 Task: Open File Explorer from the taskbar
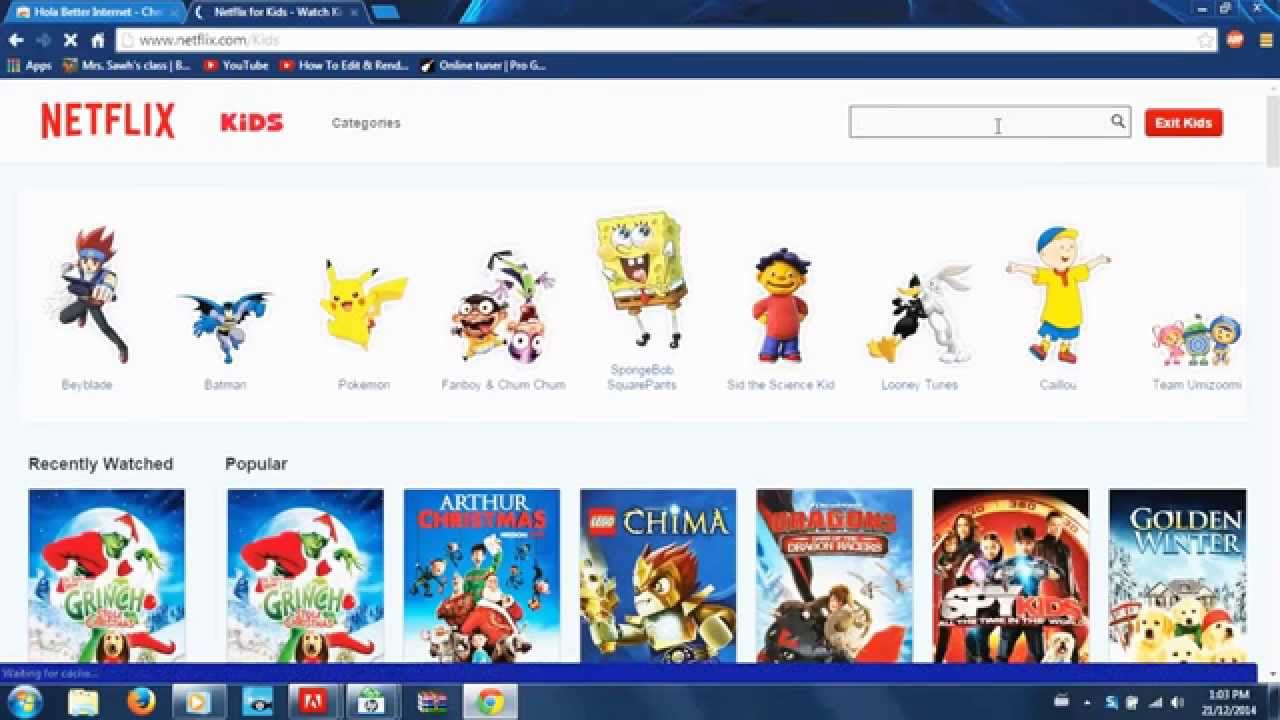pos(83,702)
